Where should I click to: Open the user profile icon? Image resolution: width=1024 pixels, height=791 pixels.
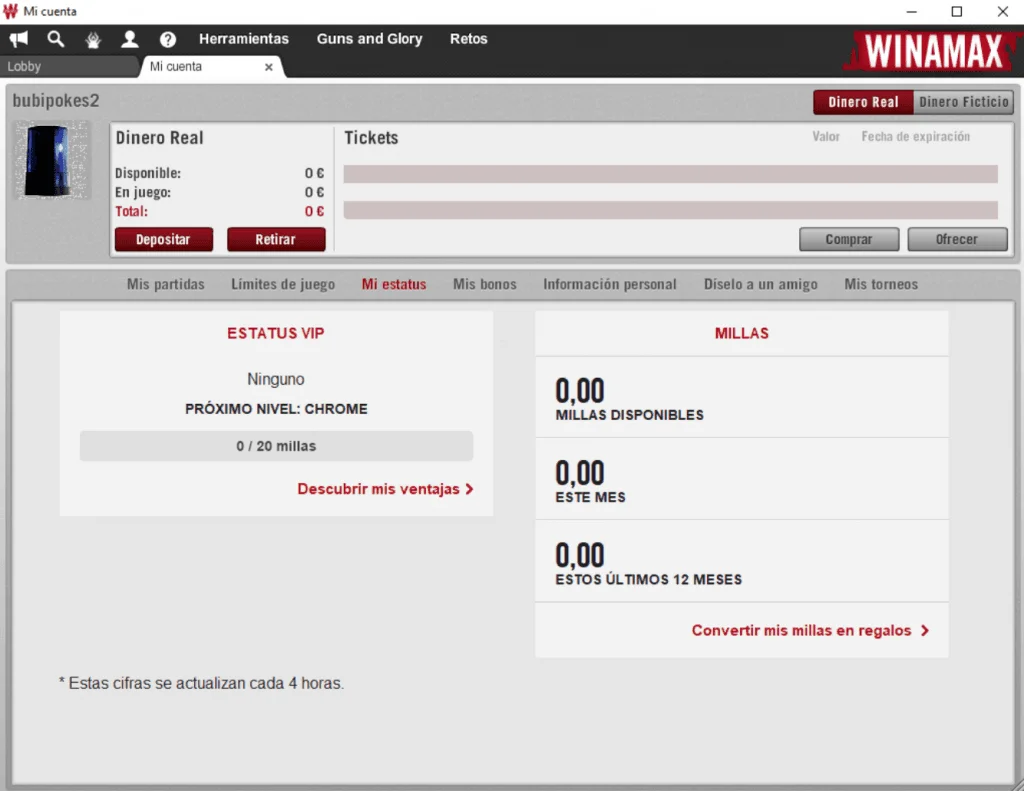tap(130, 39)
